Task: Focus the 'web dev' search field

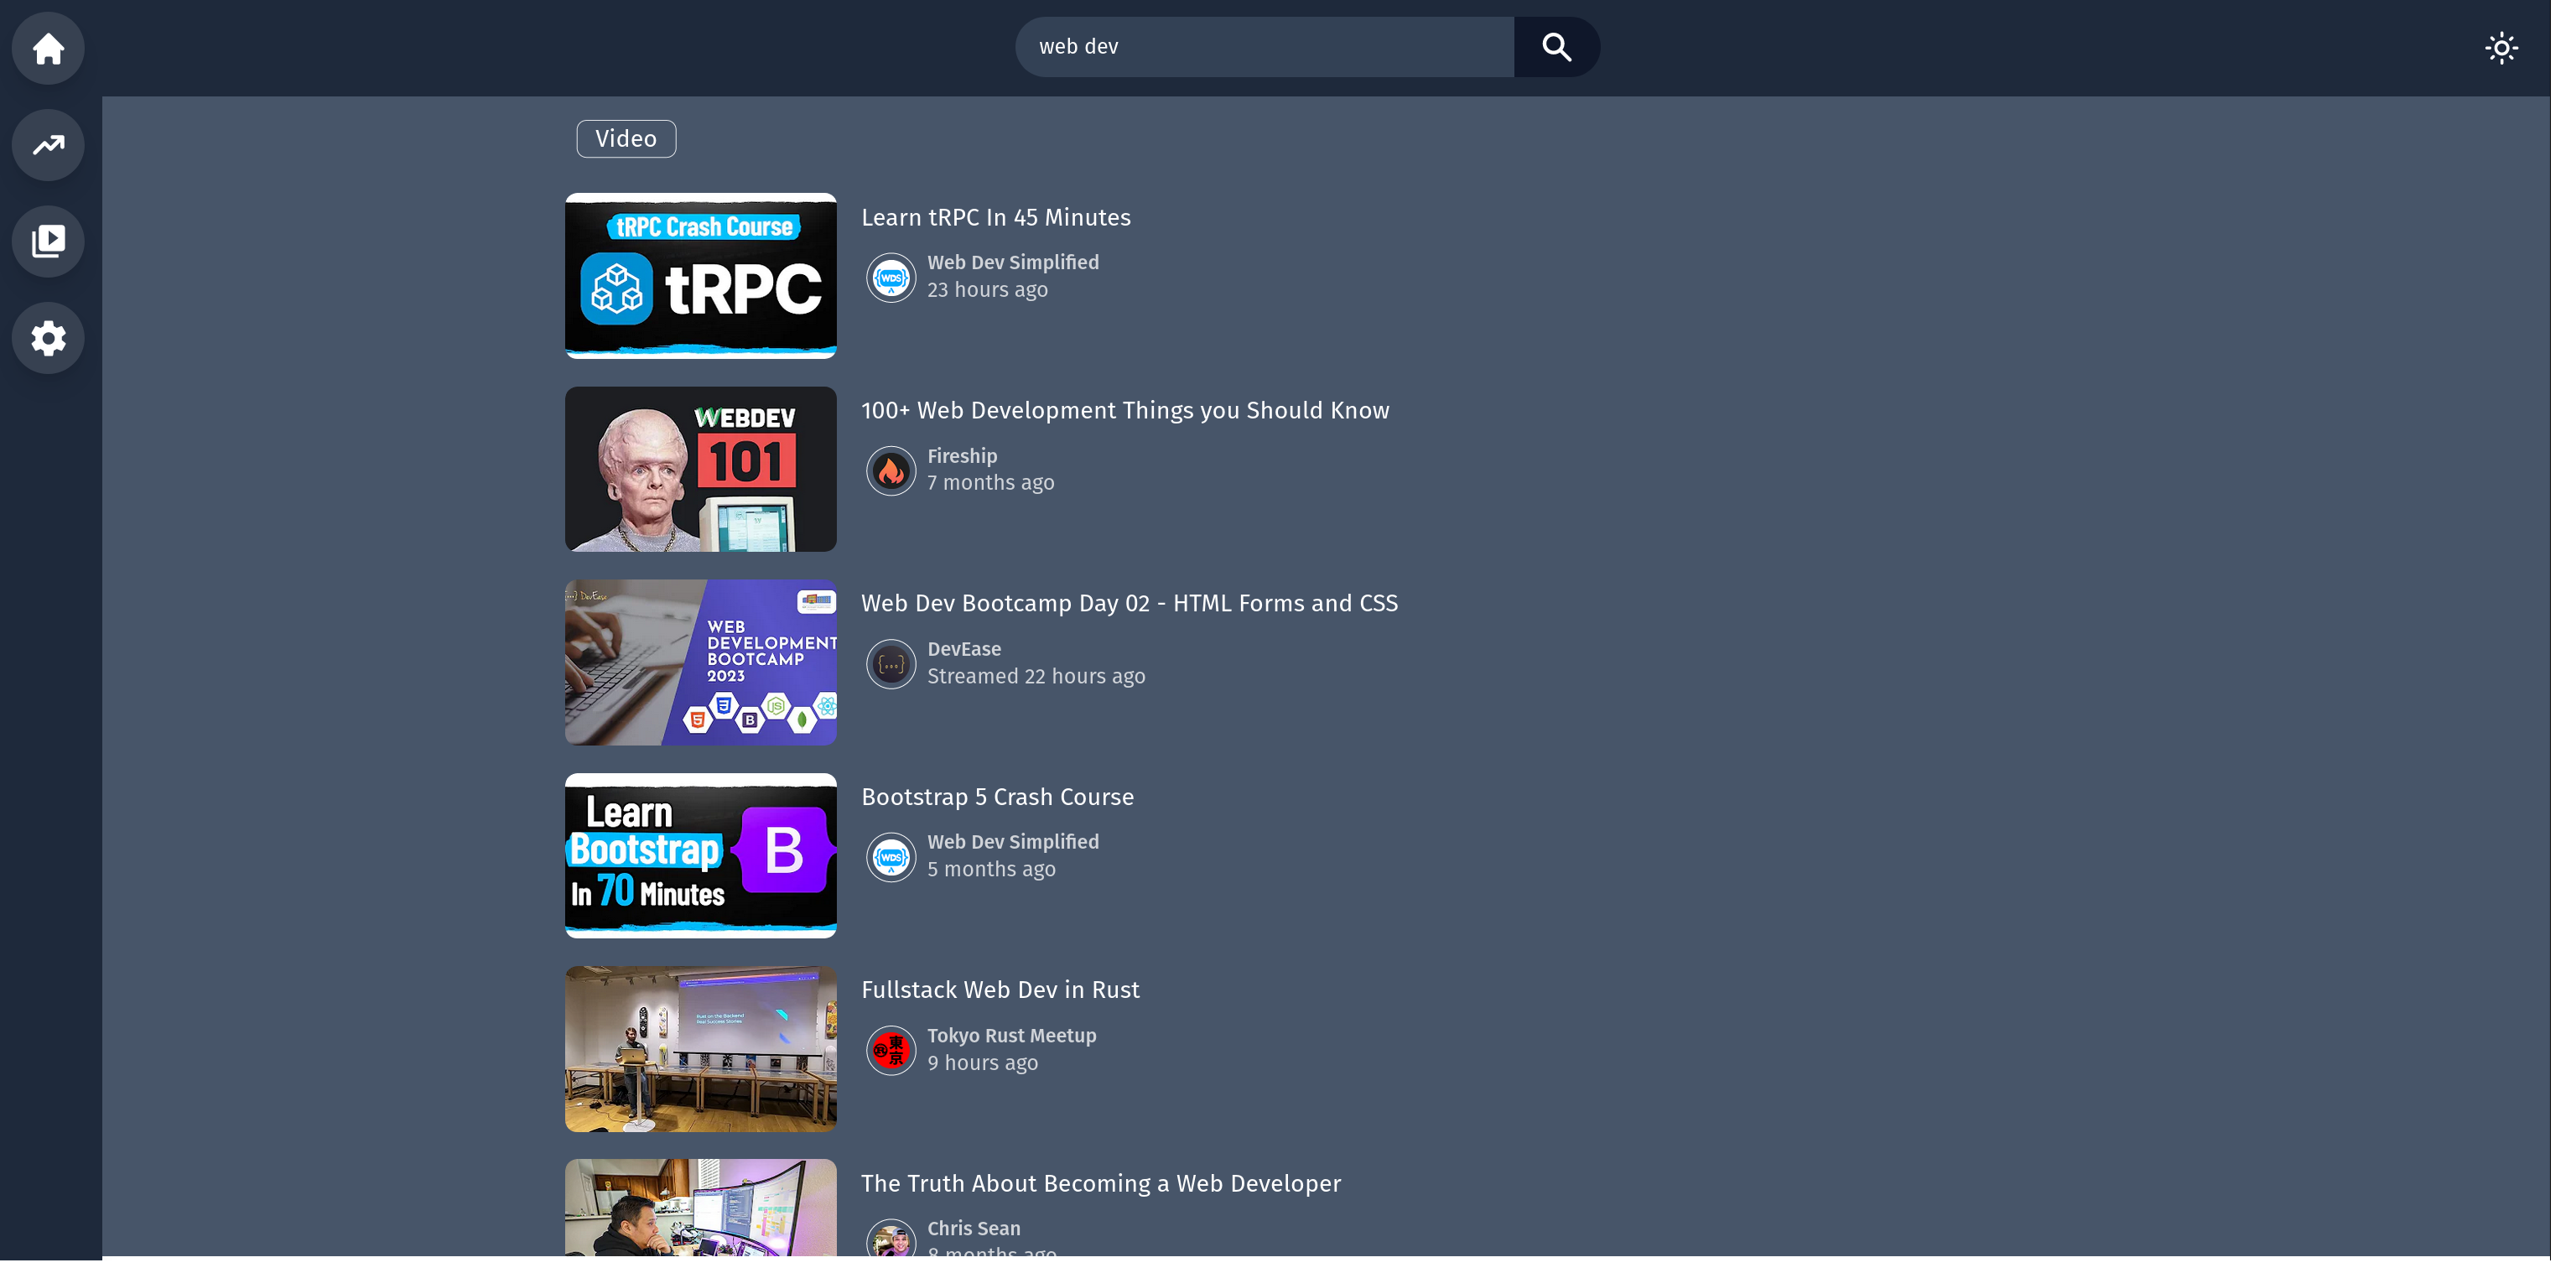Action: 1276,47
